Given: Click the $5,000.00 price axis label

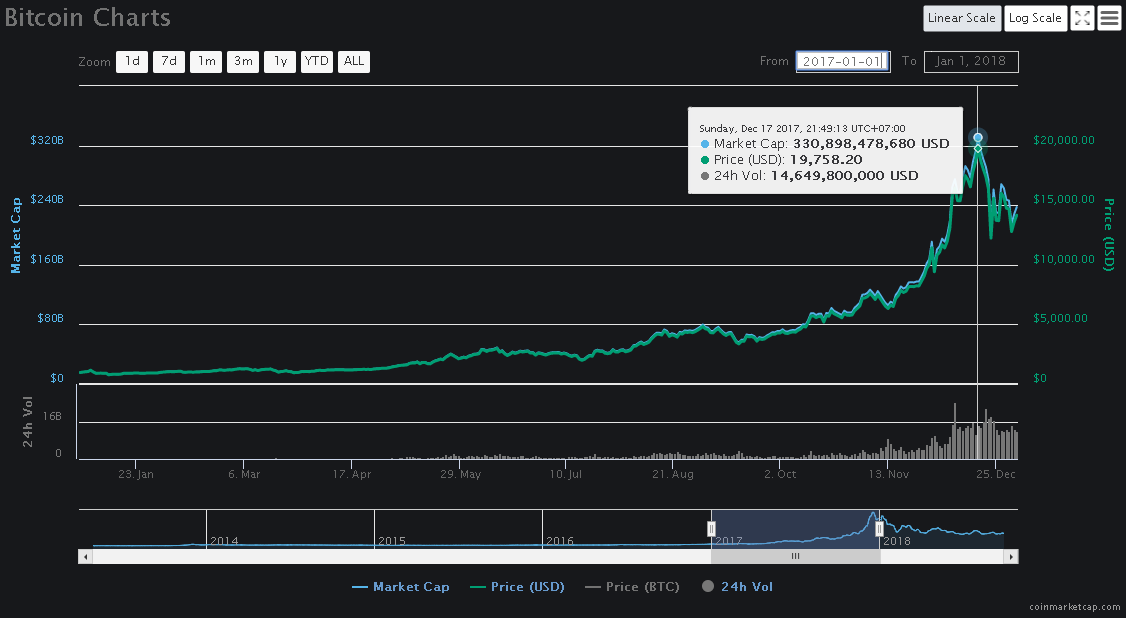Looking at the screenshot, I should coord(1061,318).
